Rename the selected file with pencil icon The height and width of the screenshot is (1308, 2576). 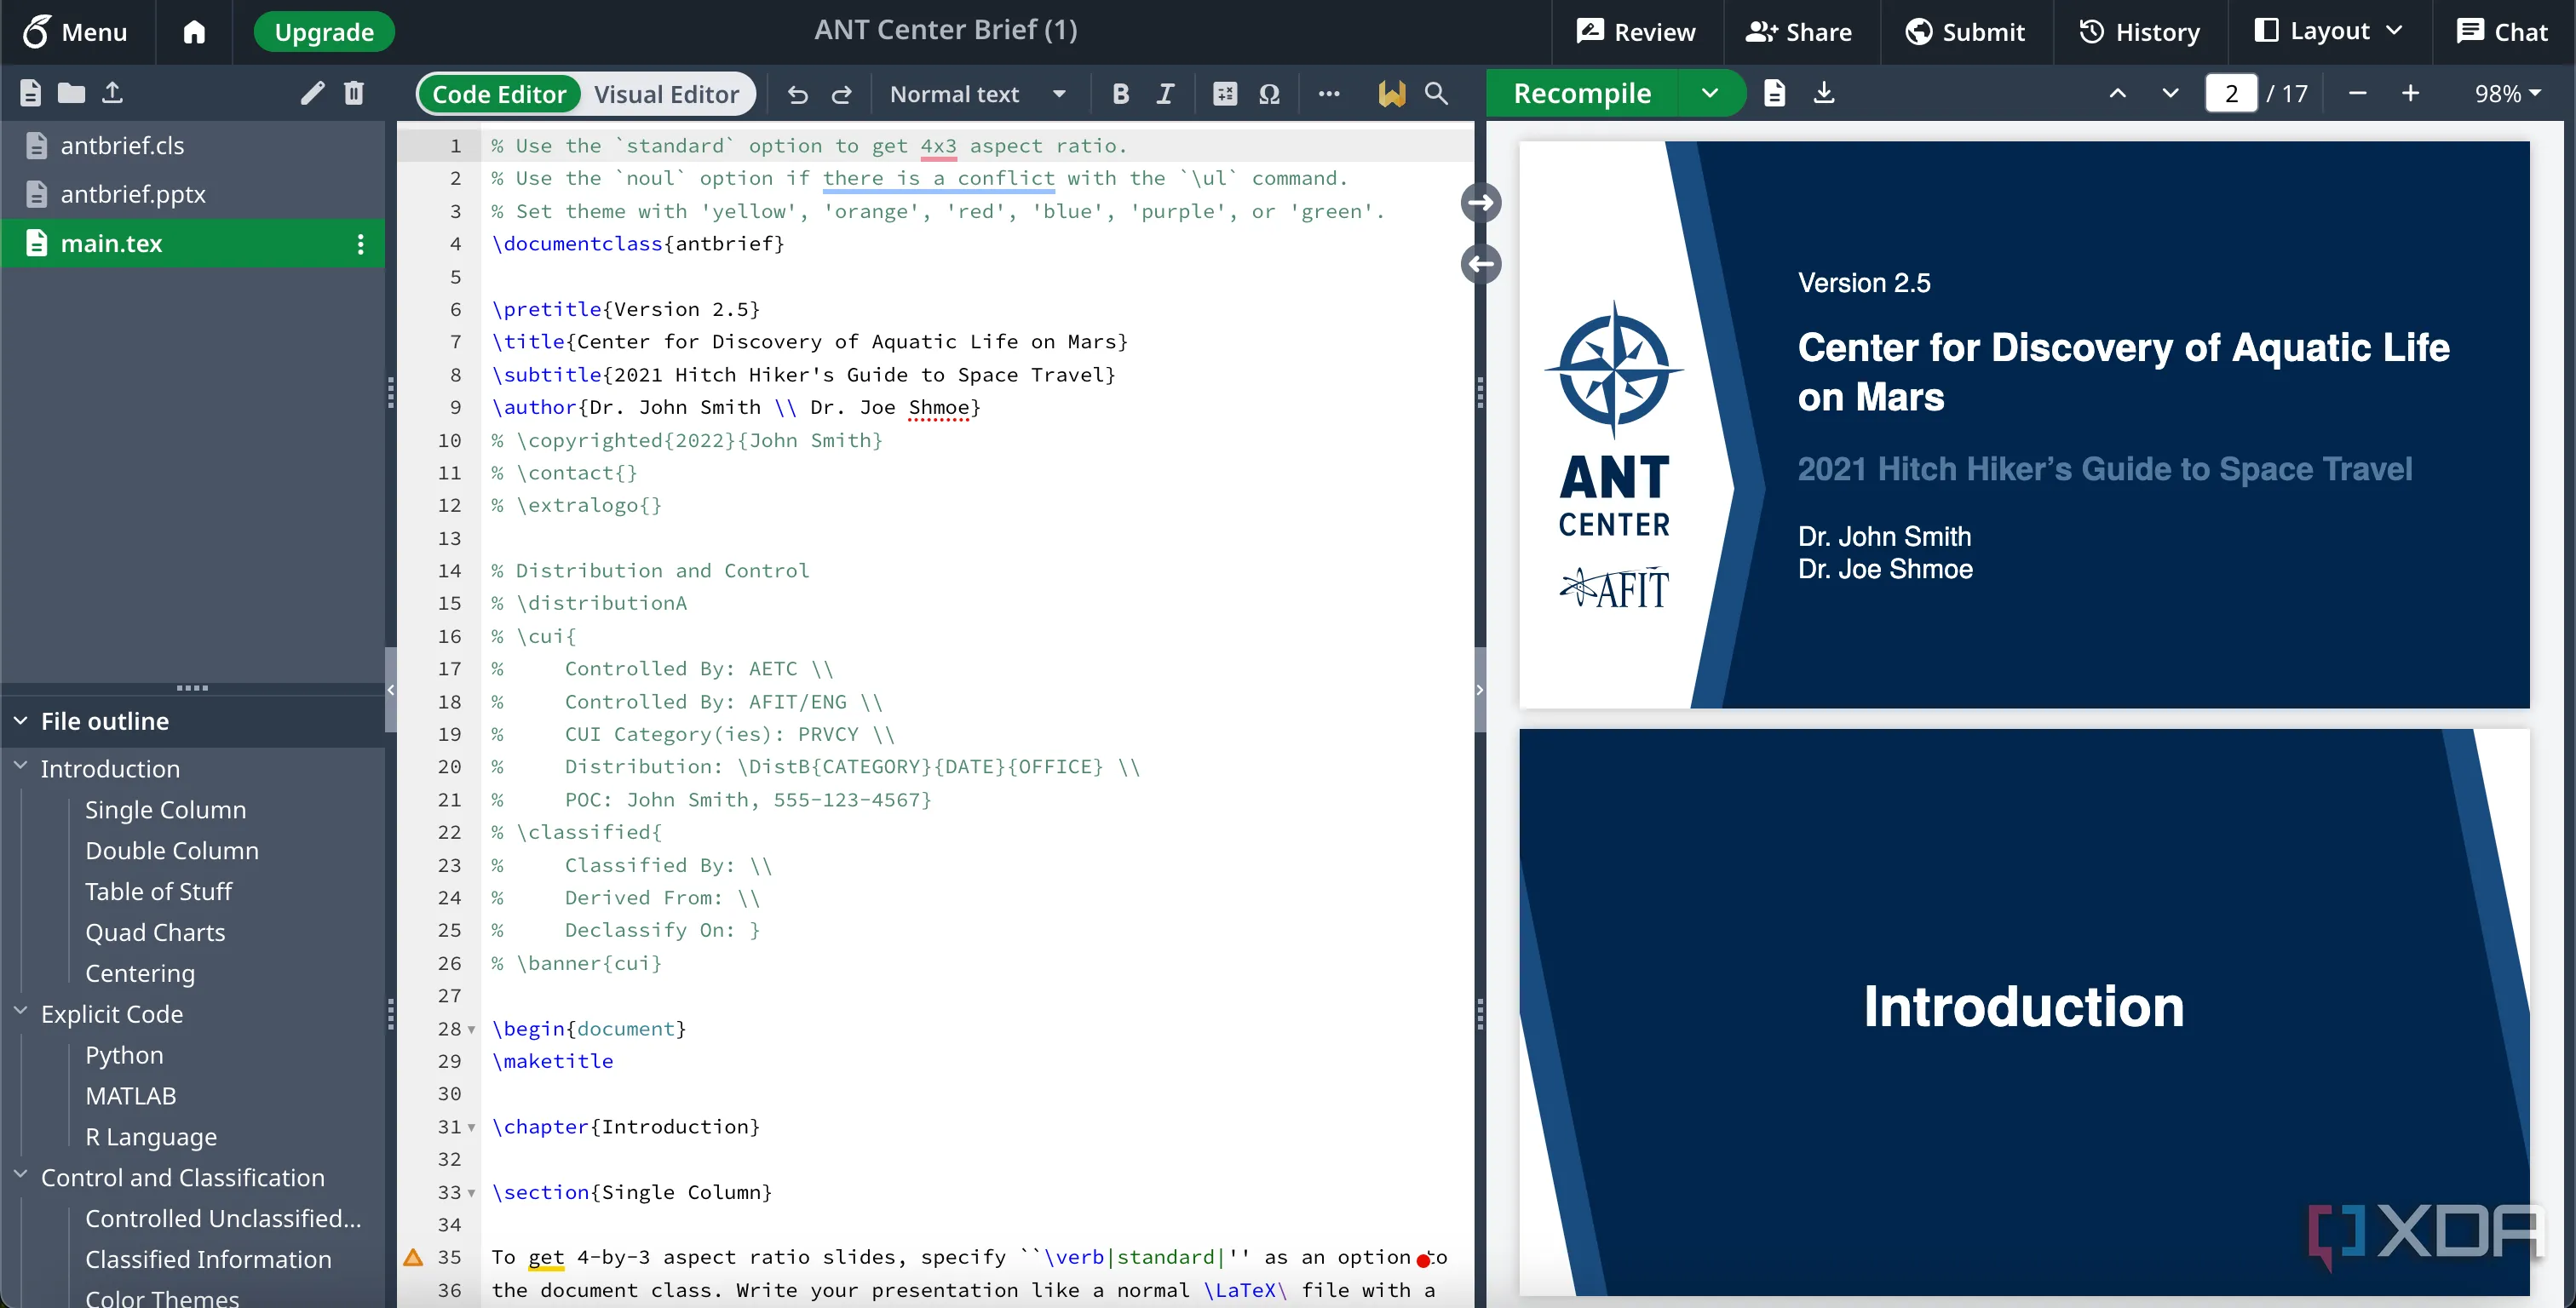pyautogui.click(x=312, y=93)
